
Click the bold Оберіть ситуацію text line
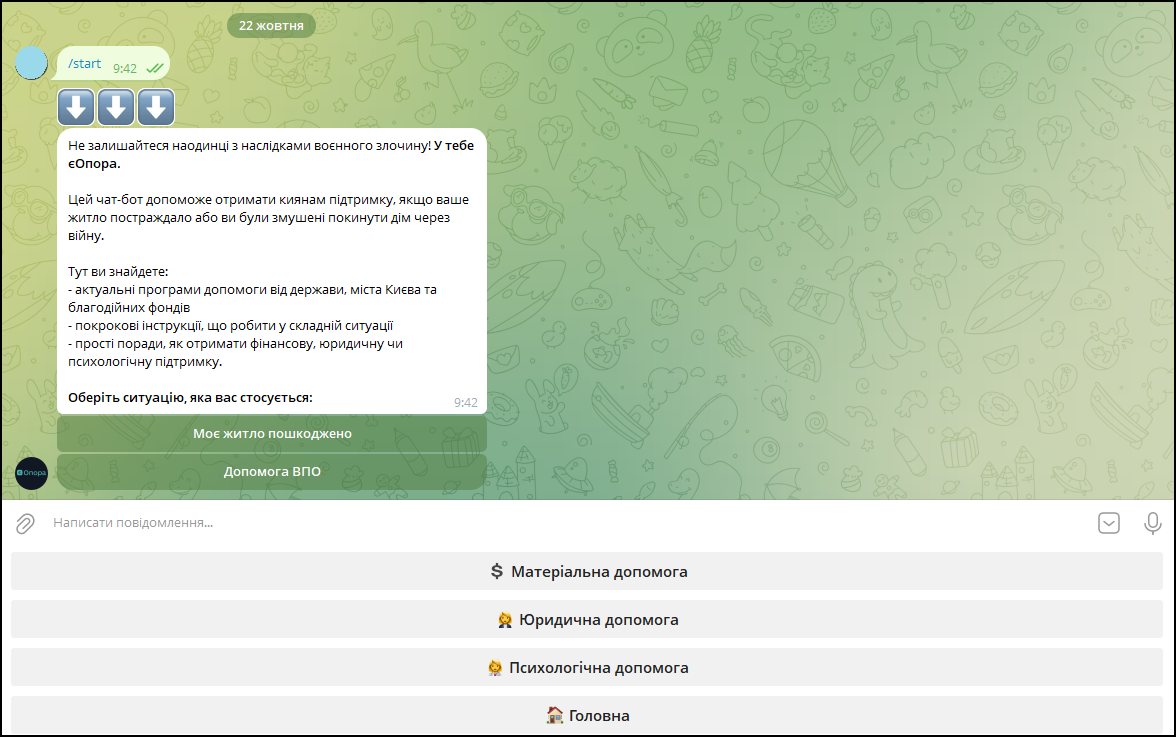click(x=190, y=398)
